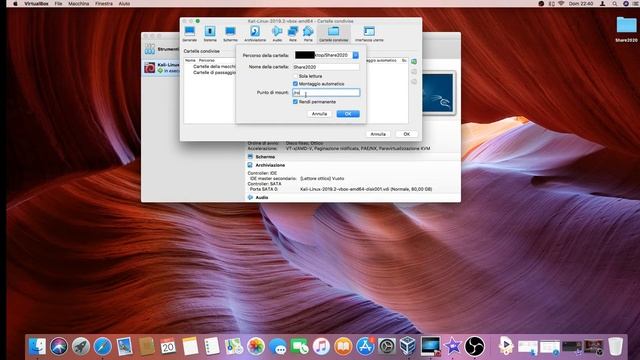Open the VirtualBox menu in menu bar
Screen dimensions: 640x360
click(36, 3)
